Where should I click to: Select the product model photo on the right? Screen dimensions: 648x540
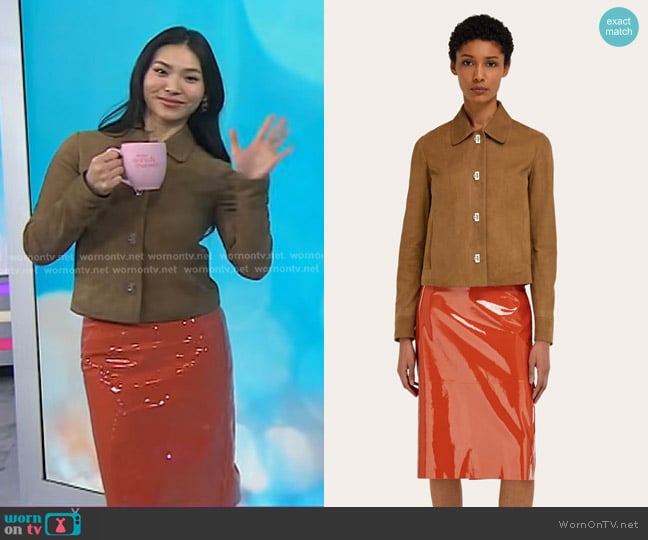click(x=486, y=253)
